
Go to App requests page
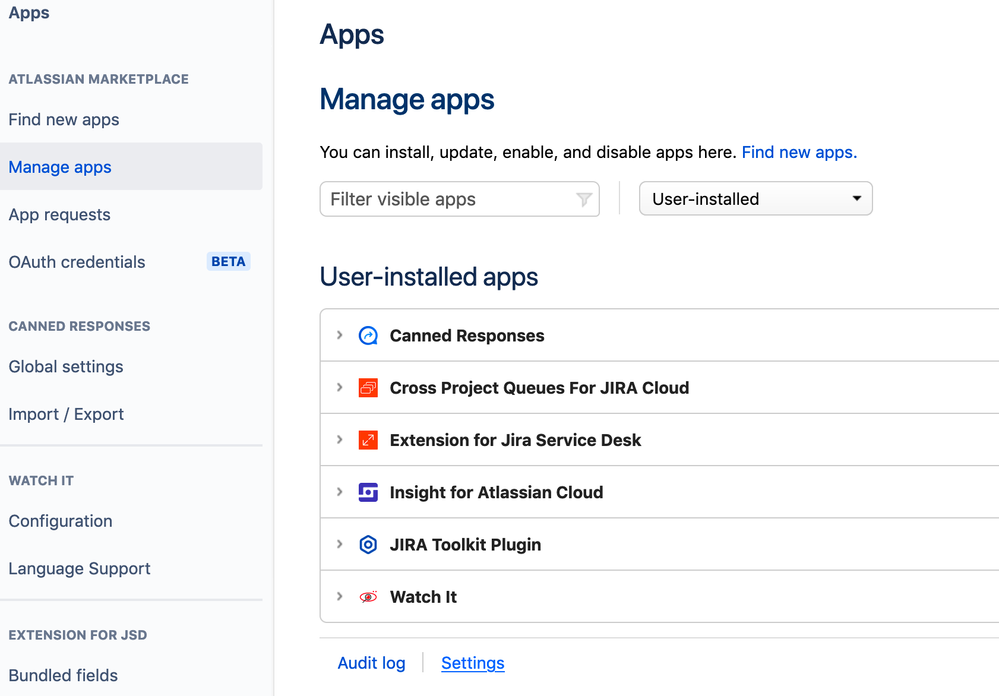[60, 215]
